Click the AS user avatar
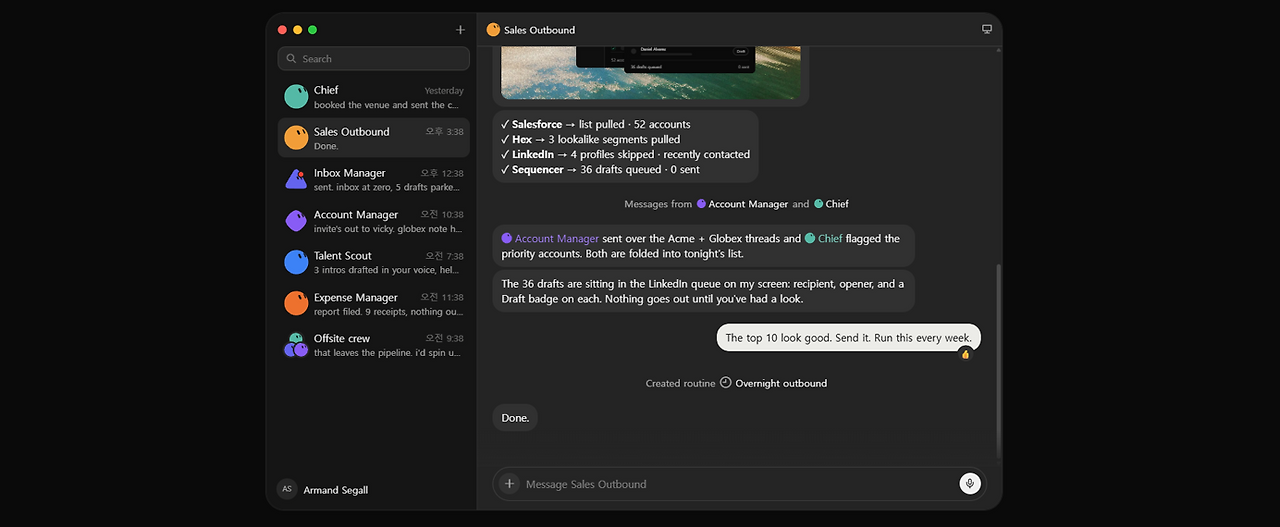Screen dimensions: 1280x527 (x=287, y=489)
